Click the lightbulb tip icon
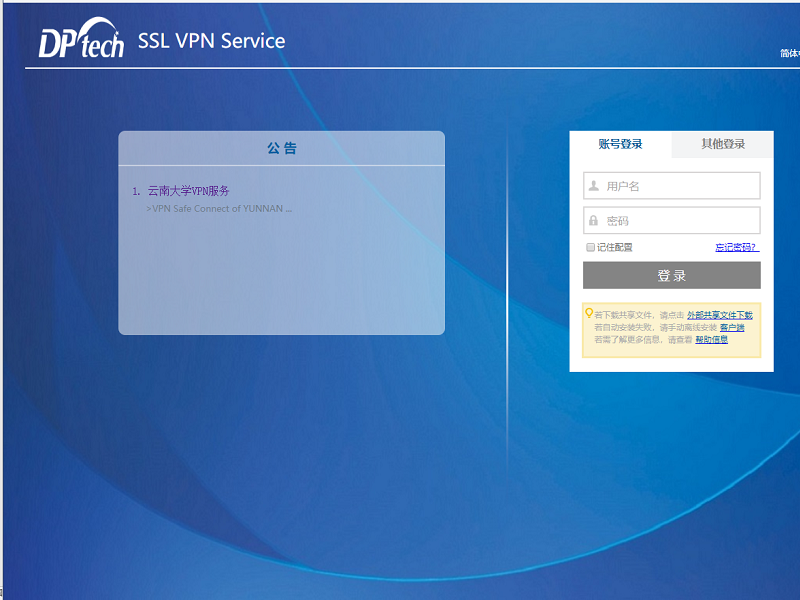The height and width of the screenshot is (600, 800). 589,313
